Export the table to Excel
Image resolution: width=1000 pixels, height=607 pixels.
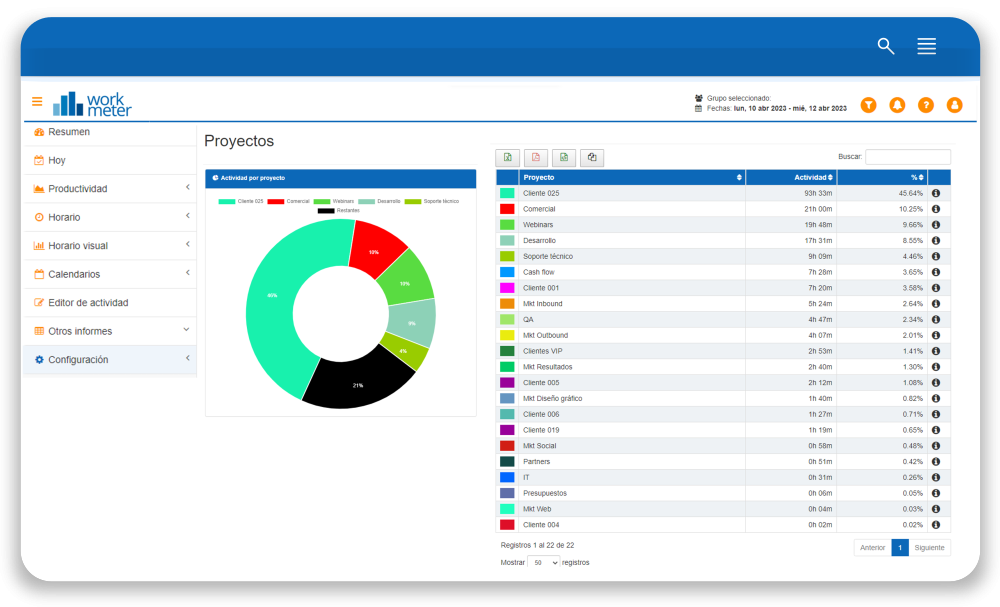(x=508, y=157)
